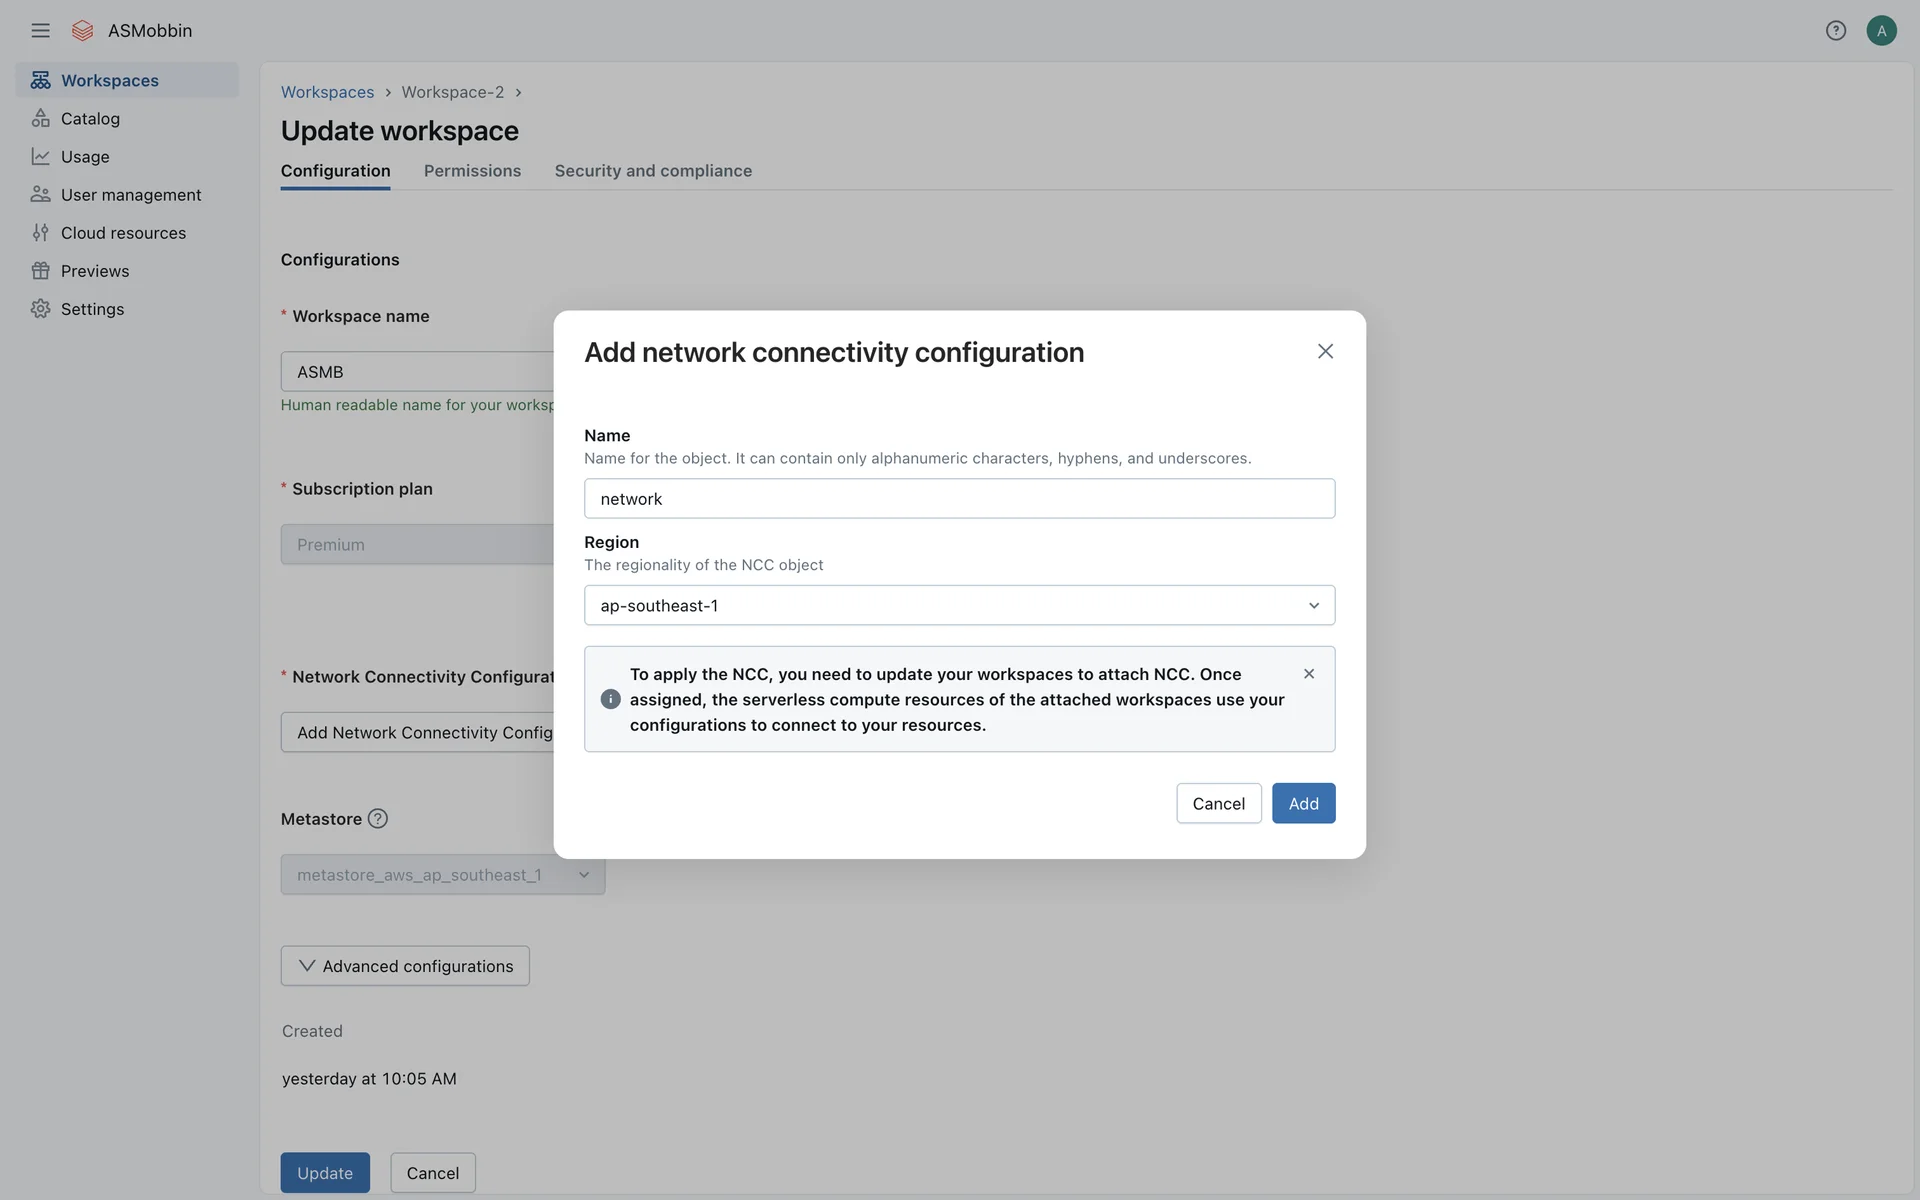This screenshot has height=1200, width=1920.
Task: Click the hamburger menu icon
Action: 40,30
